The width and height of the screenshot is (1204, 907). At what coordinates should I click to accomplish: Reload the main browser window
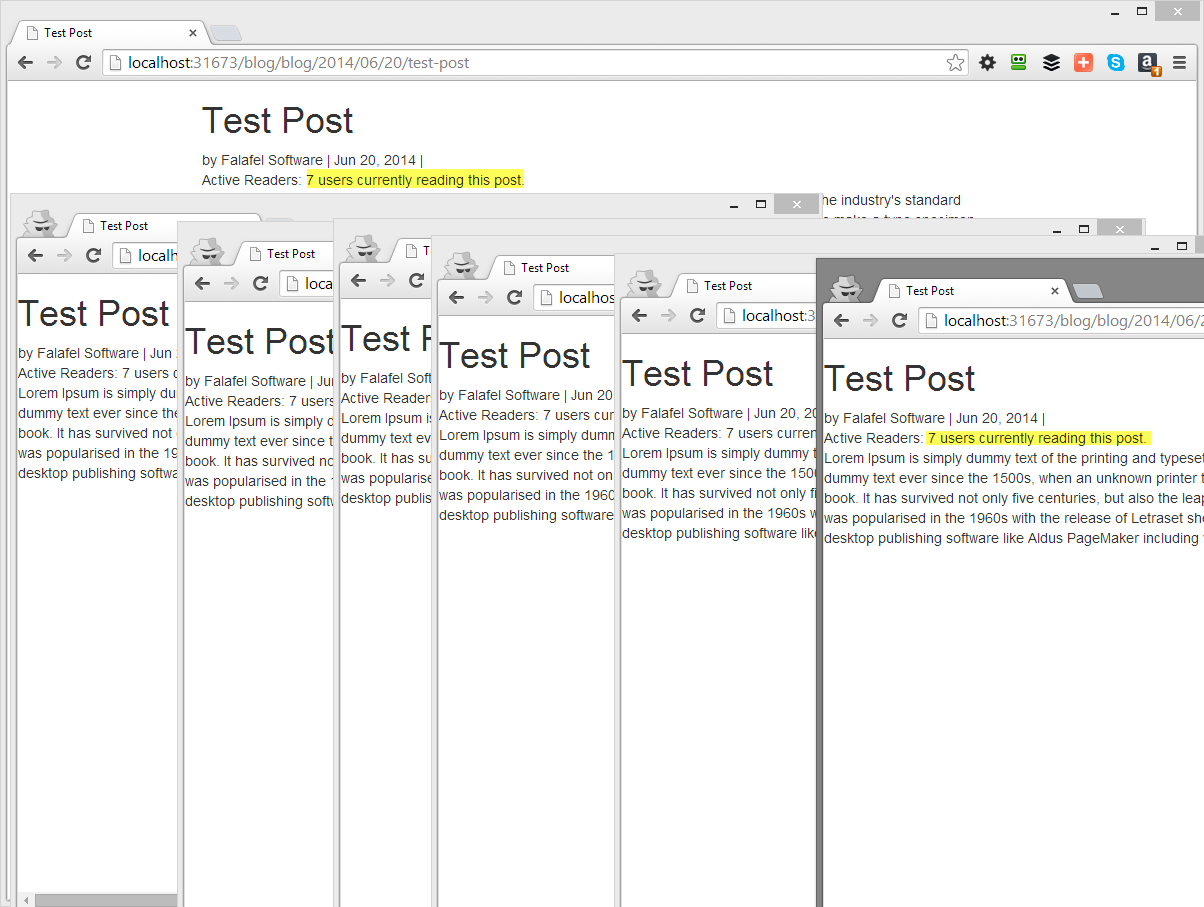[x=83, y=62]
